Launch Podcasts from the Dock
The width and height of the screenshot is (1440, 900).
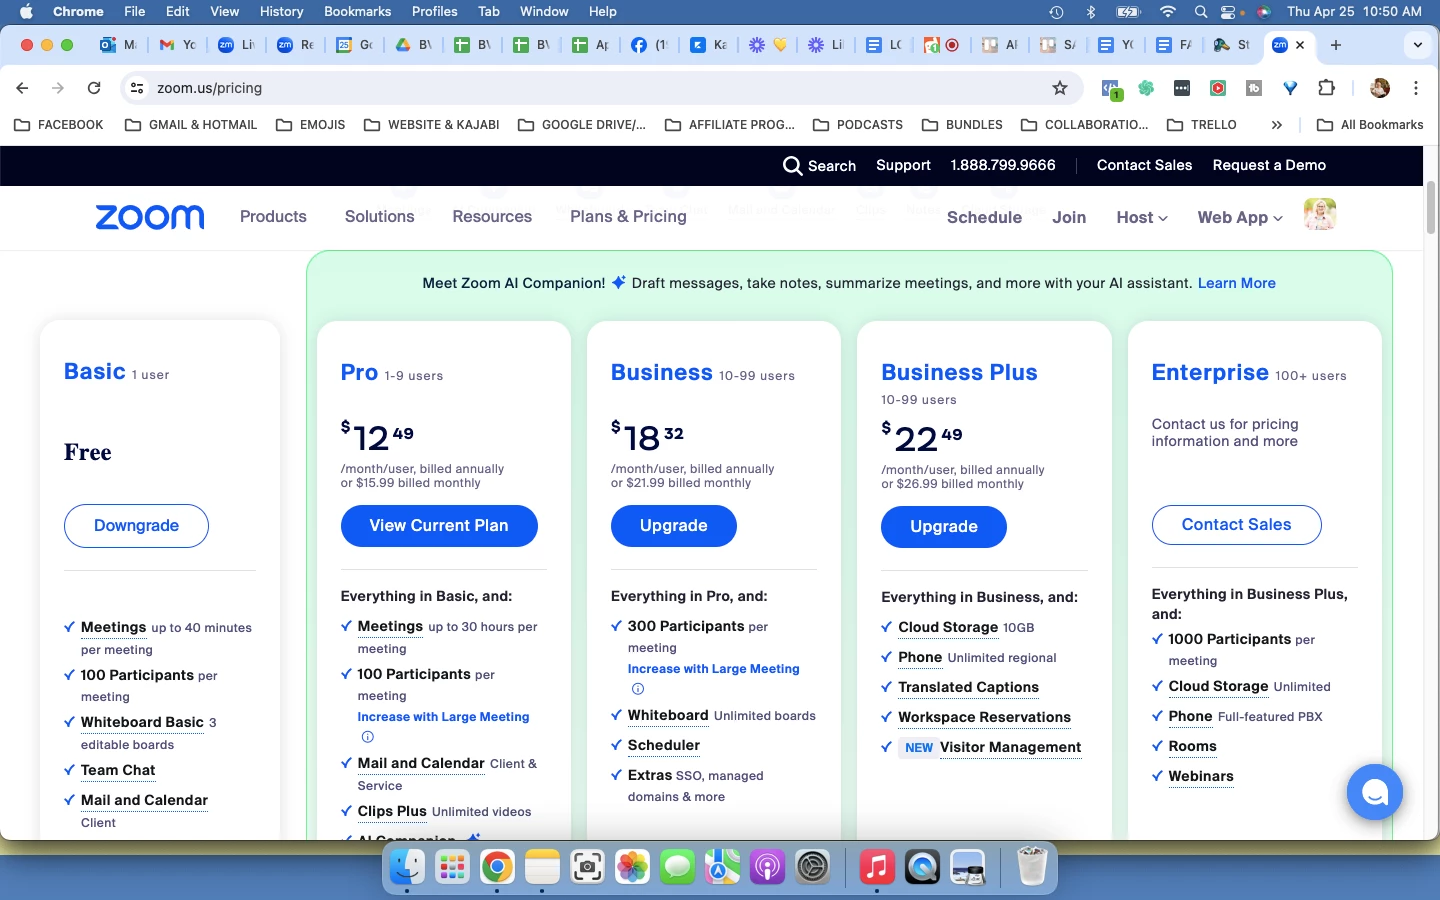point(767,866)
